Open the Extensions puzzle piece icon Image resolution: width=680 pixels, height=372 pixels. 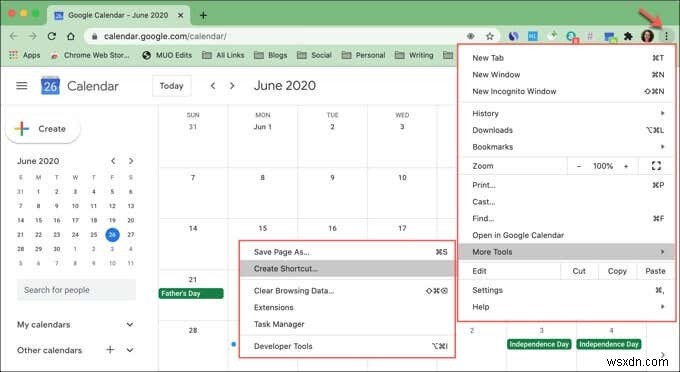(x=628, y=36)
